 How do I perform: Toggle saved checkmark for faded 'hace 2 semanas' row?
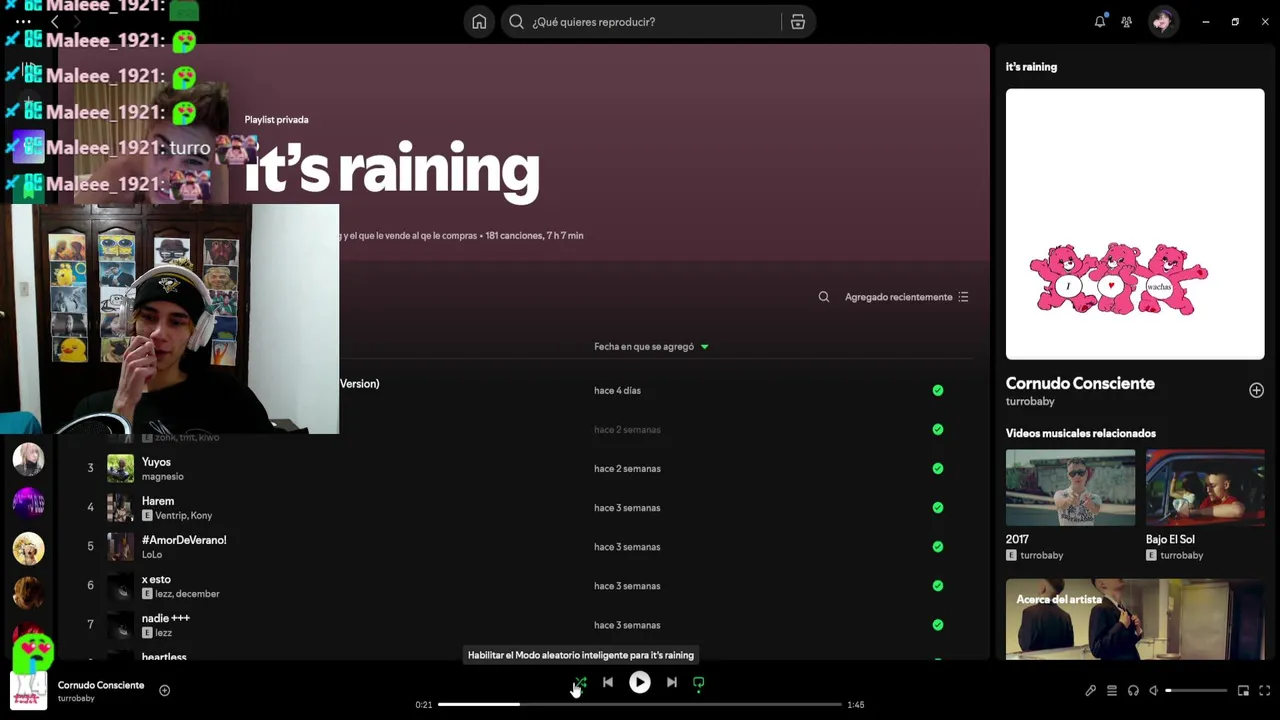pyautogui.click(x=938, y=429)
